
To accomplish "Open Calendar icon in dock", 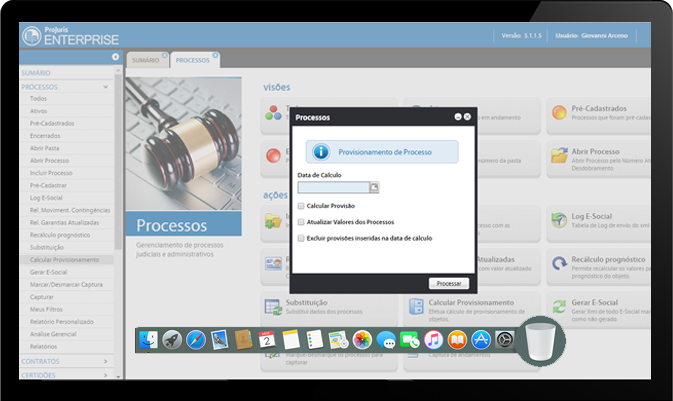I will (267, 340).
